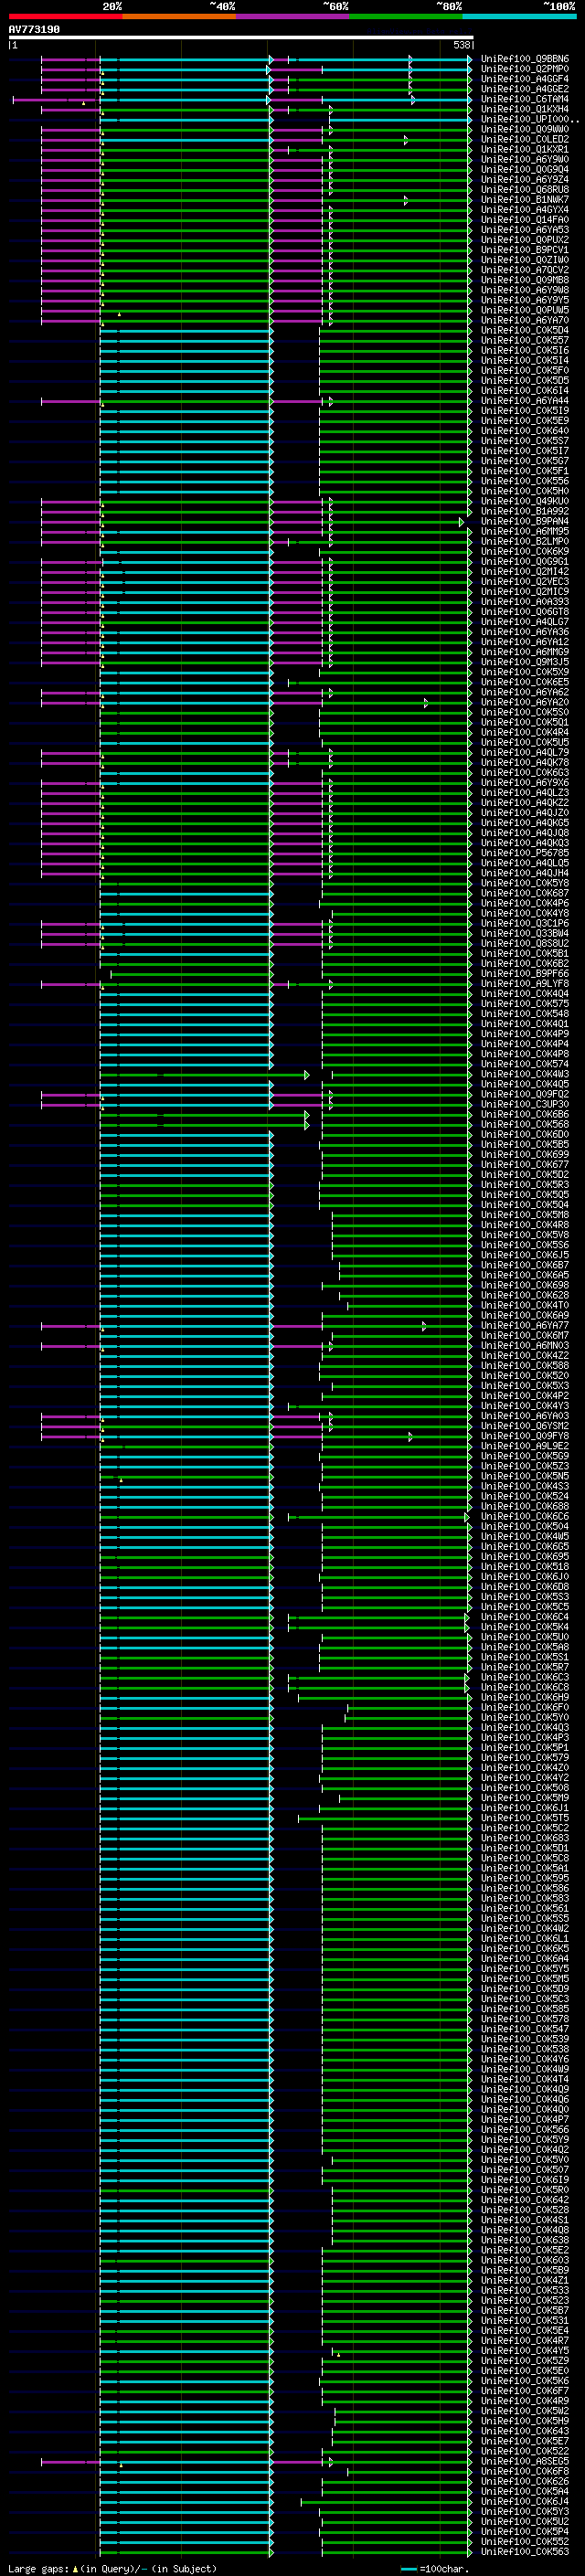
Task: Select hit label UniRef100_A6YA20
Action: click(x=524, y=702)
